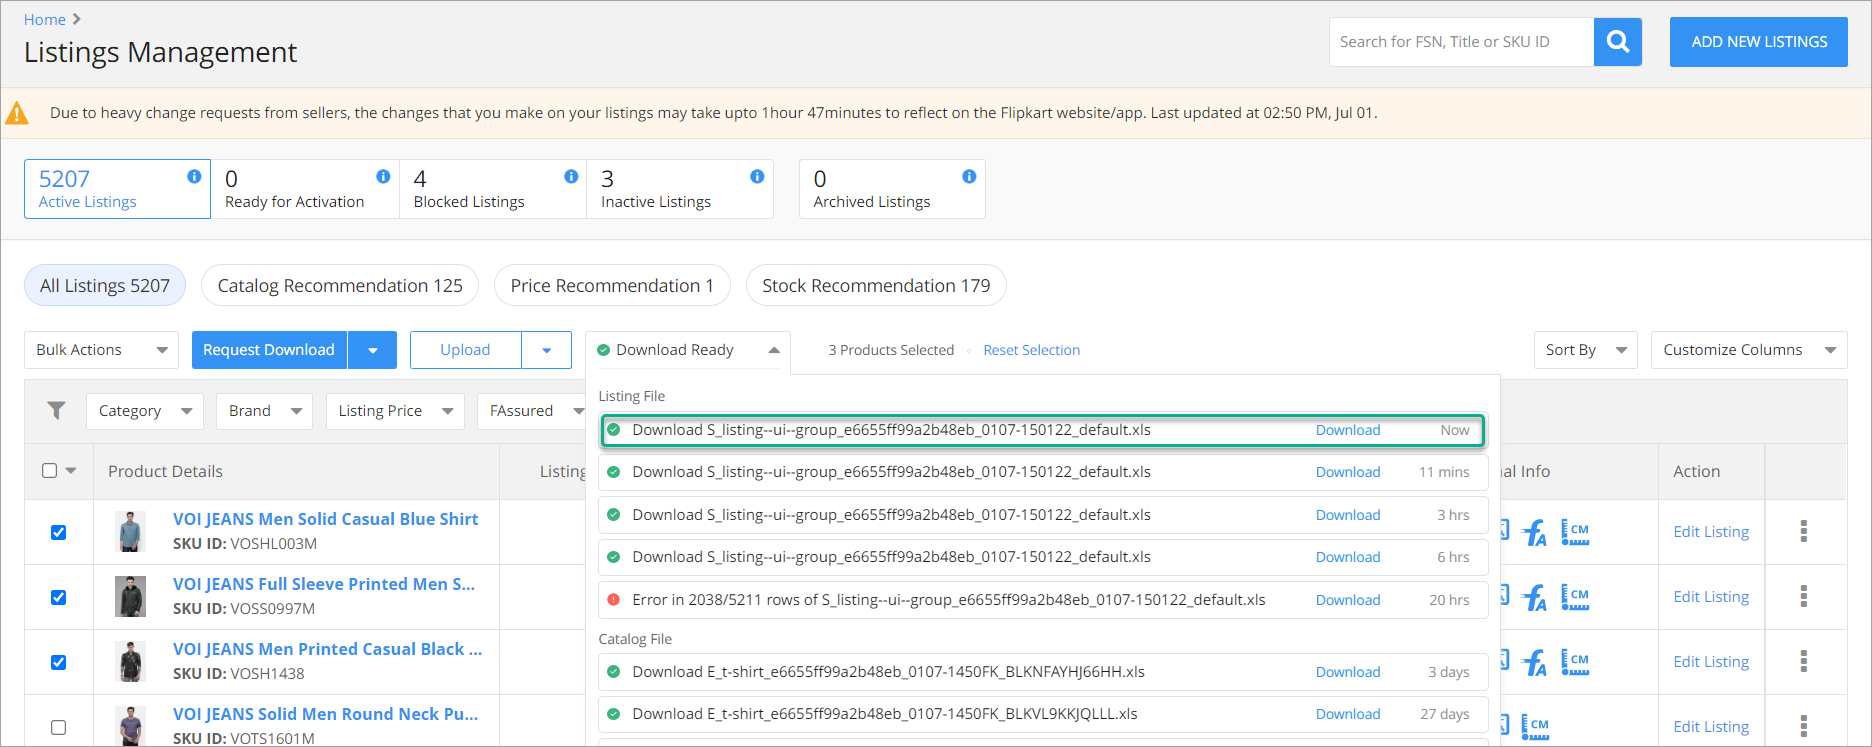Expand the Request Download arrow menu
This screenshot has width=1872, height=747.
click(x=372, y=350)
